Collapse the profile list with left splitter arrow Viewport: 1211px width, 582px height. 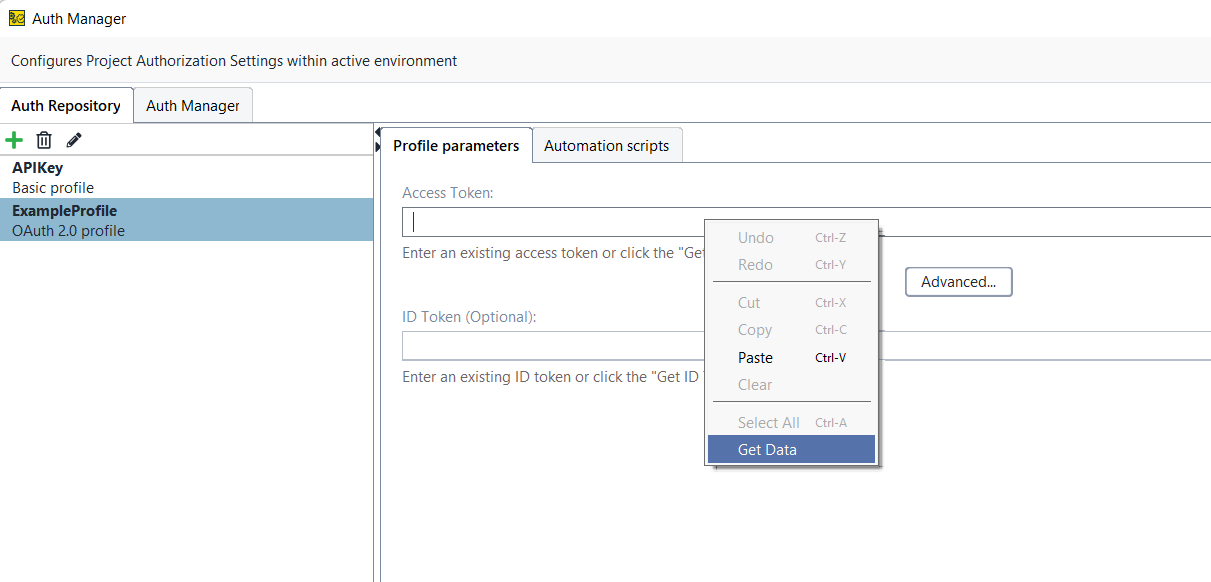378,132
